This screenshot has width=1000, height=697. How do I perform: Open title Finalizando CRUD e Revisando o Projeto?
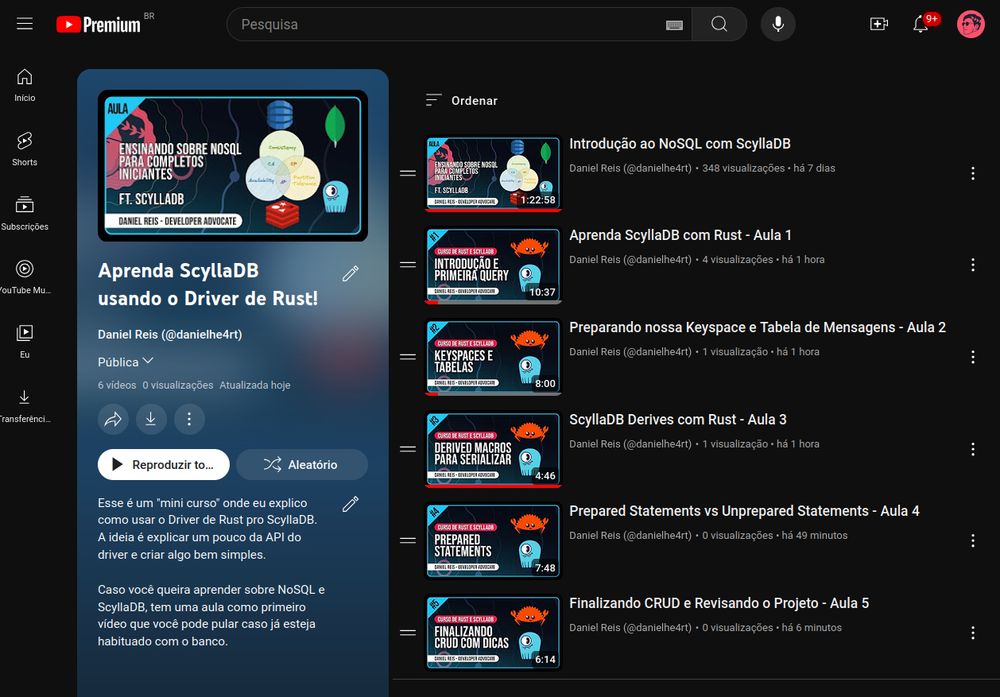click(x=719, y=603)
